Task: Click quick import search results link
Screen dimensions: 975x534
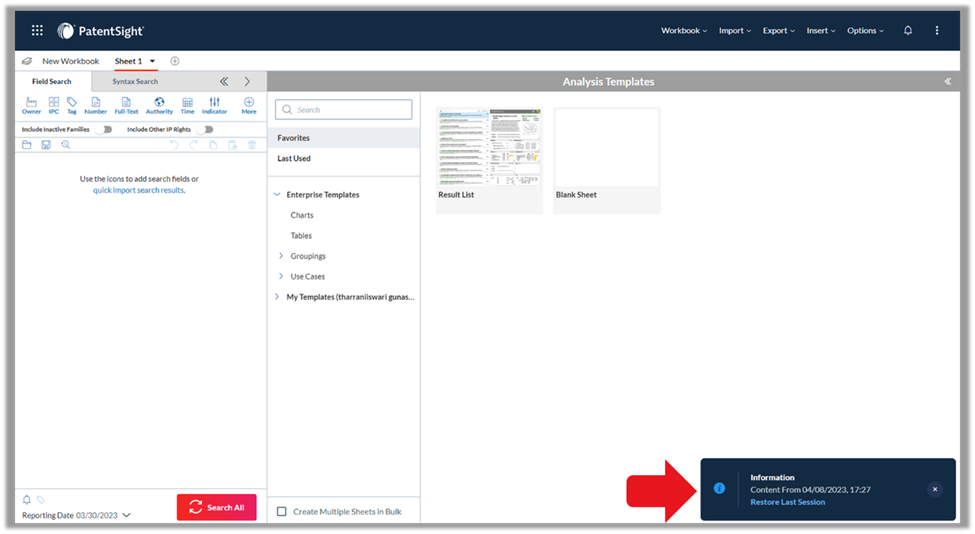Action: [139, 190]
